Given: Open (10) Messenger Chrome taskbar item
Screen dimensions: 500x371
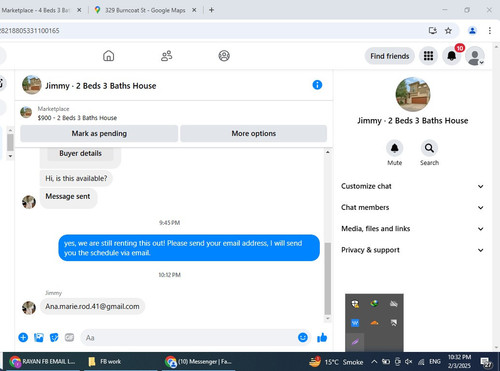Looking at the screenshot, I should [x=199, y=362].
